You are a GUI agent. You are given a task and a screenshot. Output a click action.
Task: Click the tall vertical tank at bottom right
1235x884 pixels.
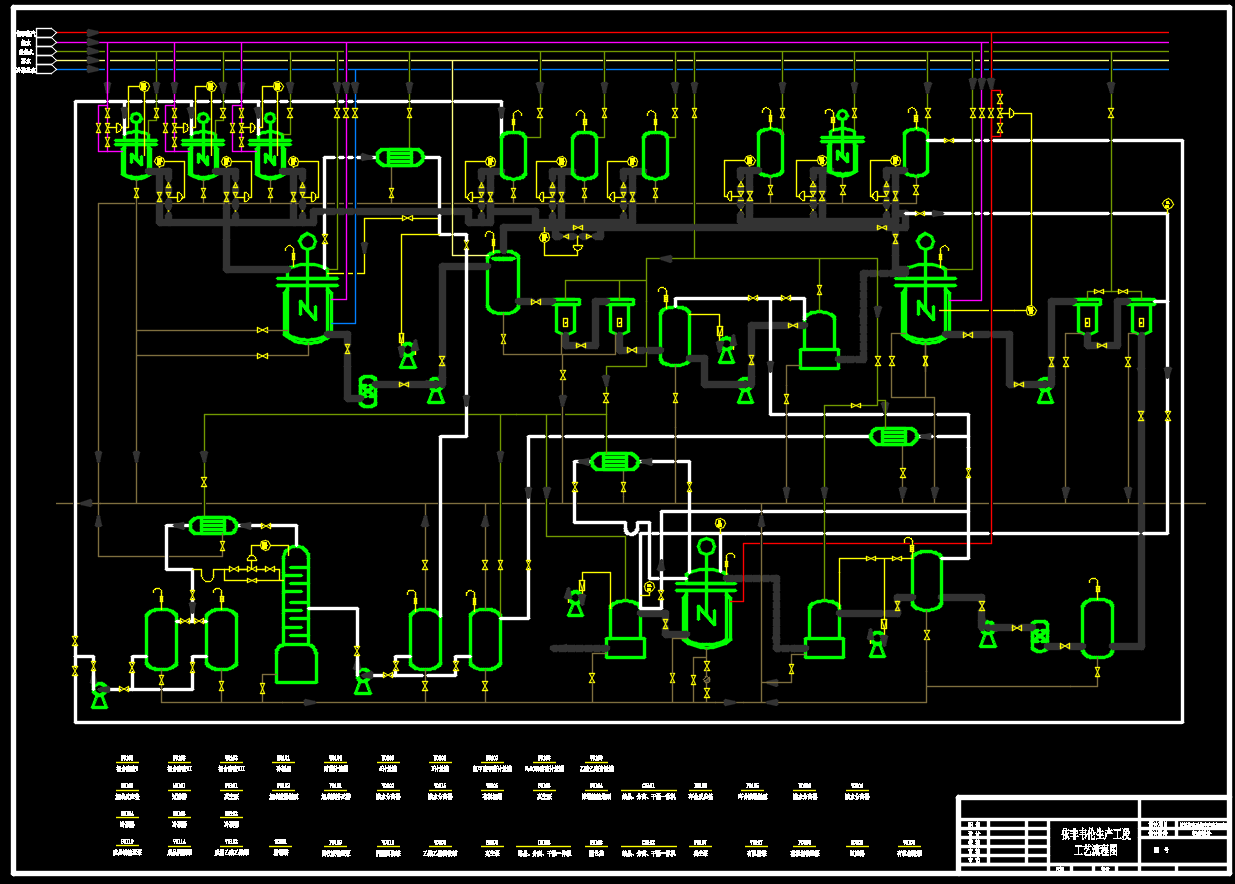click(1097, 628)
